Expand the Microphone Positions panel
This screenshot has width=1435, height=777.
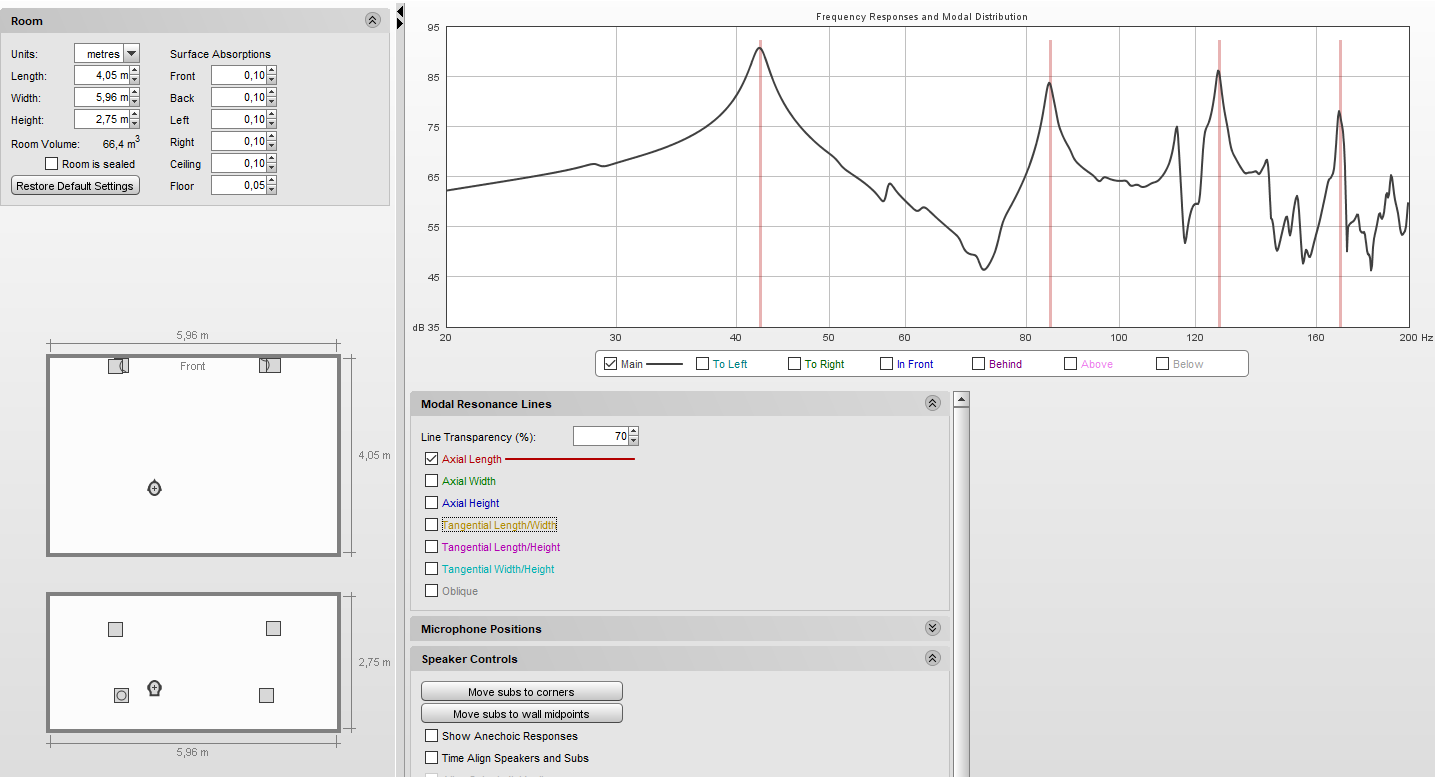click(x=932, y=629)
